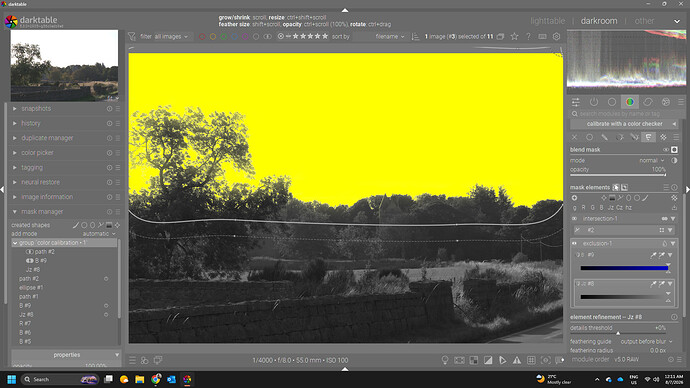This screenshot has height=388, width=690.
Task: Toggle the softproof icon in bottom bar
Action: click(x=503, y=360)
